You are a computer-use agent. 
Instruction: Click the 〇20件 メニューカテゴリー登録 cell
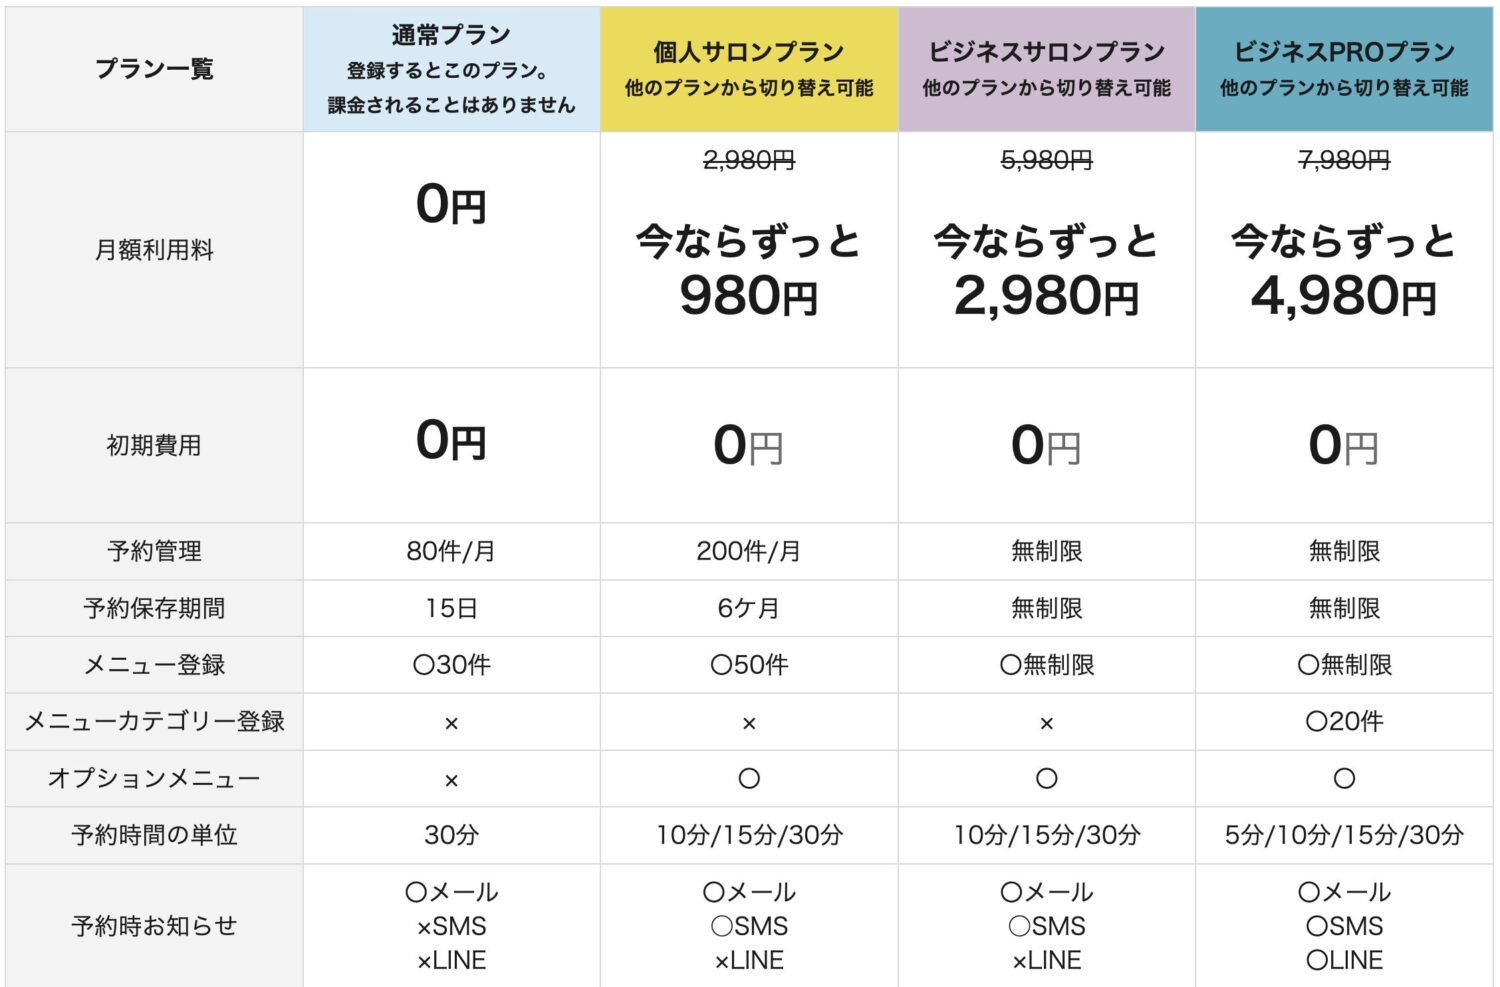click(1344, 721)
